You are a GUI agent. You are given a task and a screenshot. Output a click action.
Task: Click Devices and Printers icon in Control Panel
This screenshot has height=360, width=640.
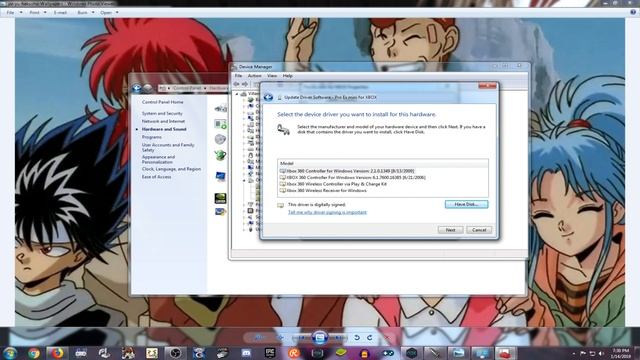coord(220,108)
